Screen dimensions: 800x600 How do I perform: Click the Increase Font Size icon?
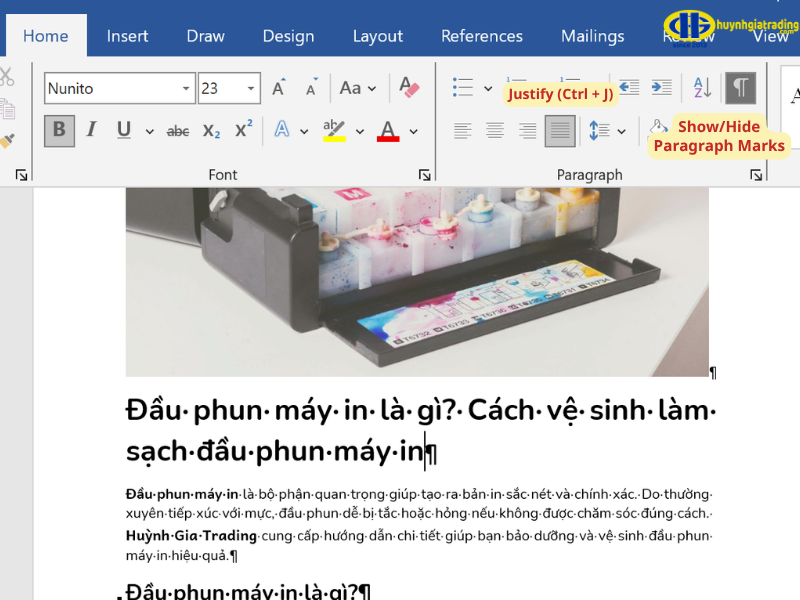point(277,88)
